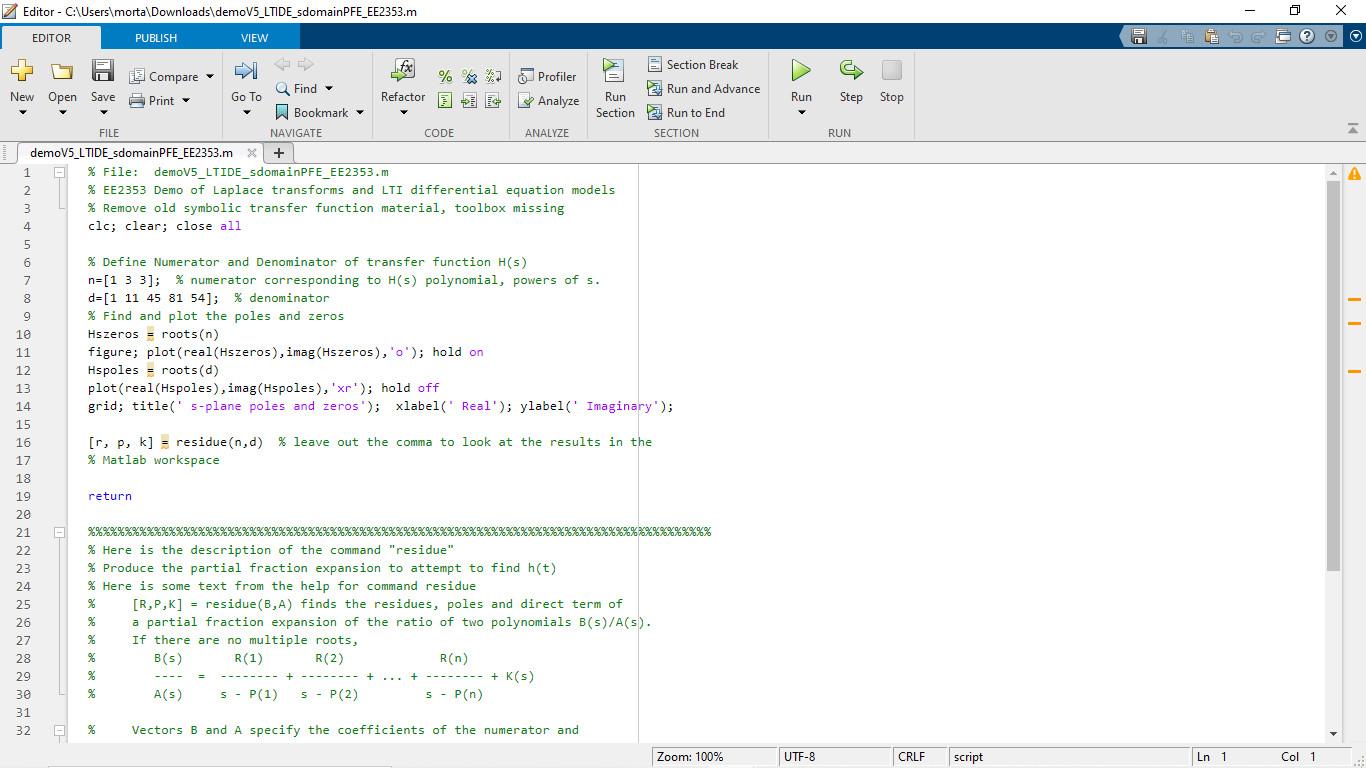
Task: Click line number 10 in the gutter
Action: (23, 334)
